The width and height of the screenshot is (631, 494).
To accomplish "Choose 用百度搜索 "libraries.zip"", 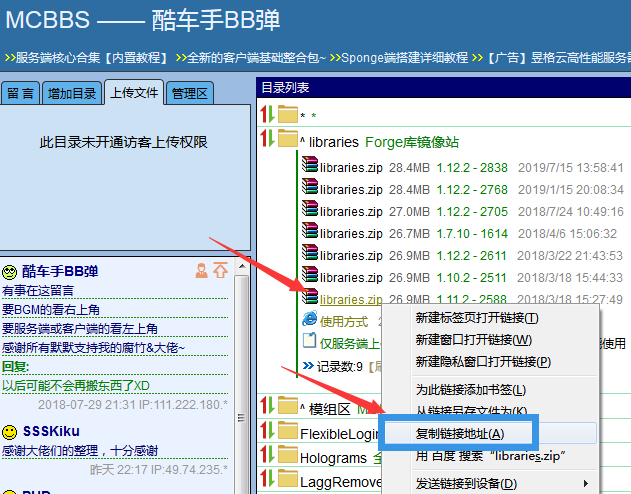I will 491,456.
